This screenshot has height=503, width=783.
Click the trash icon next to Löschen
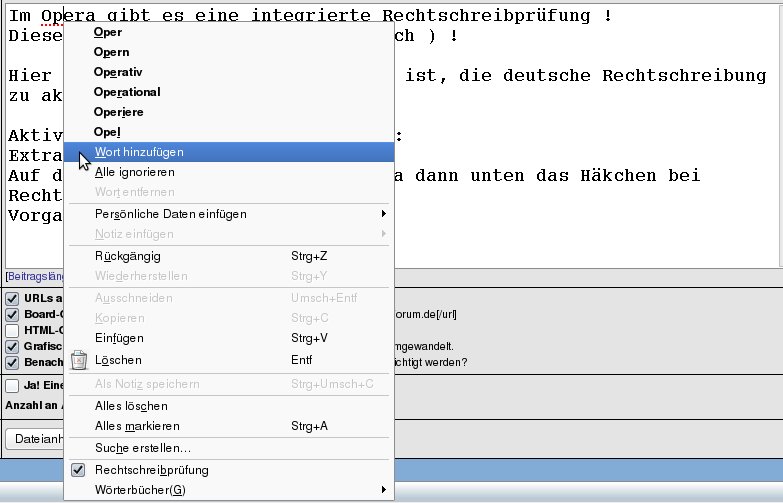point(79,360)
